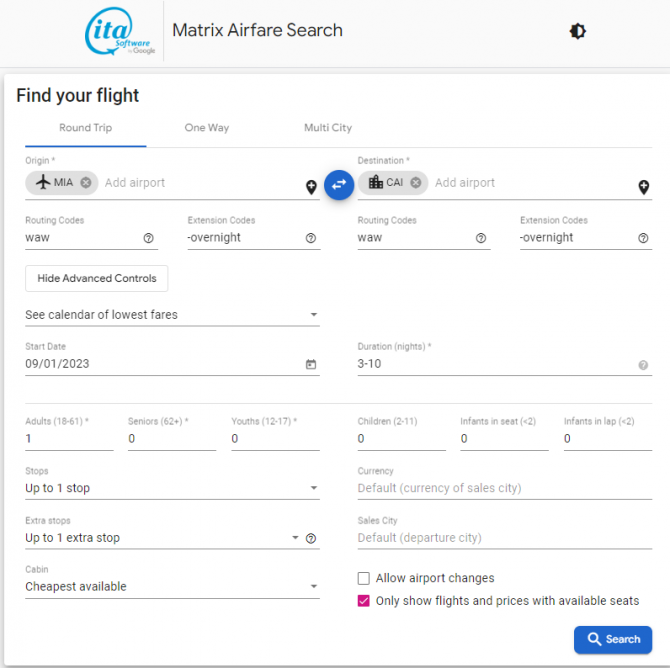Show help for Extra stops
The width and height of the screenshot is (670, 668).
tap(311, 539)
